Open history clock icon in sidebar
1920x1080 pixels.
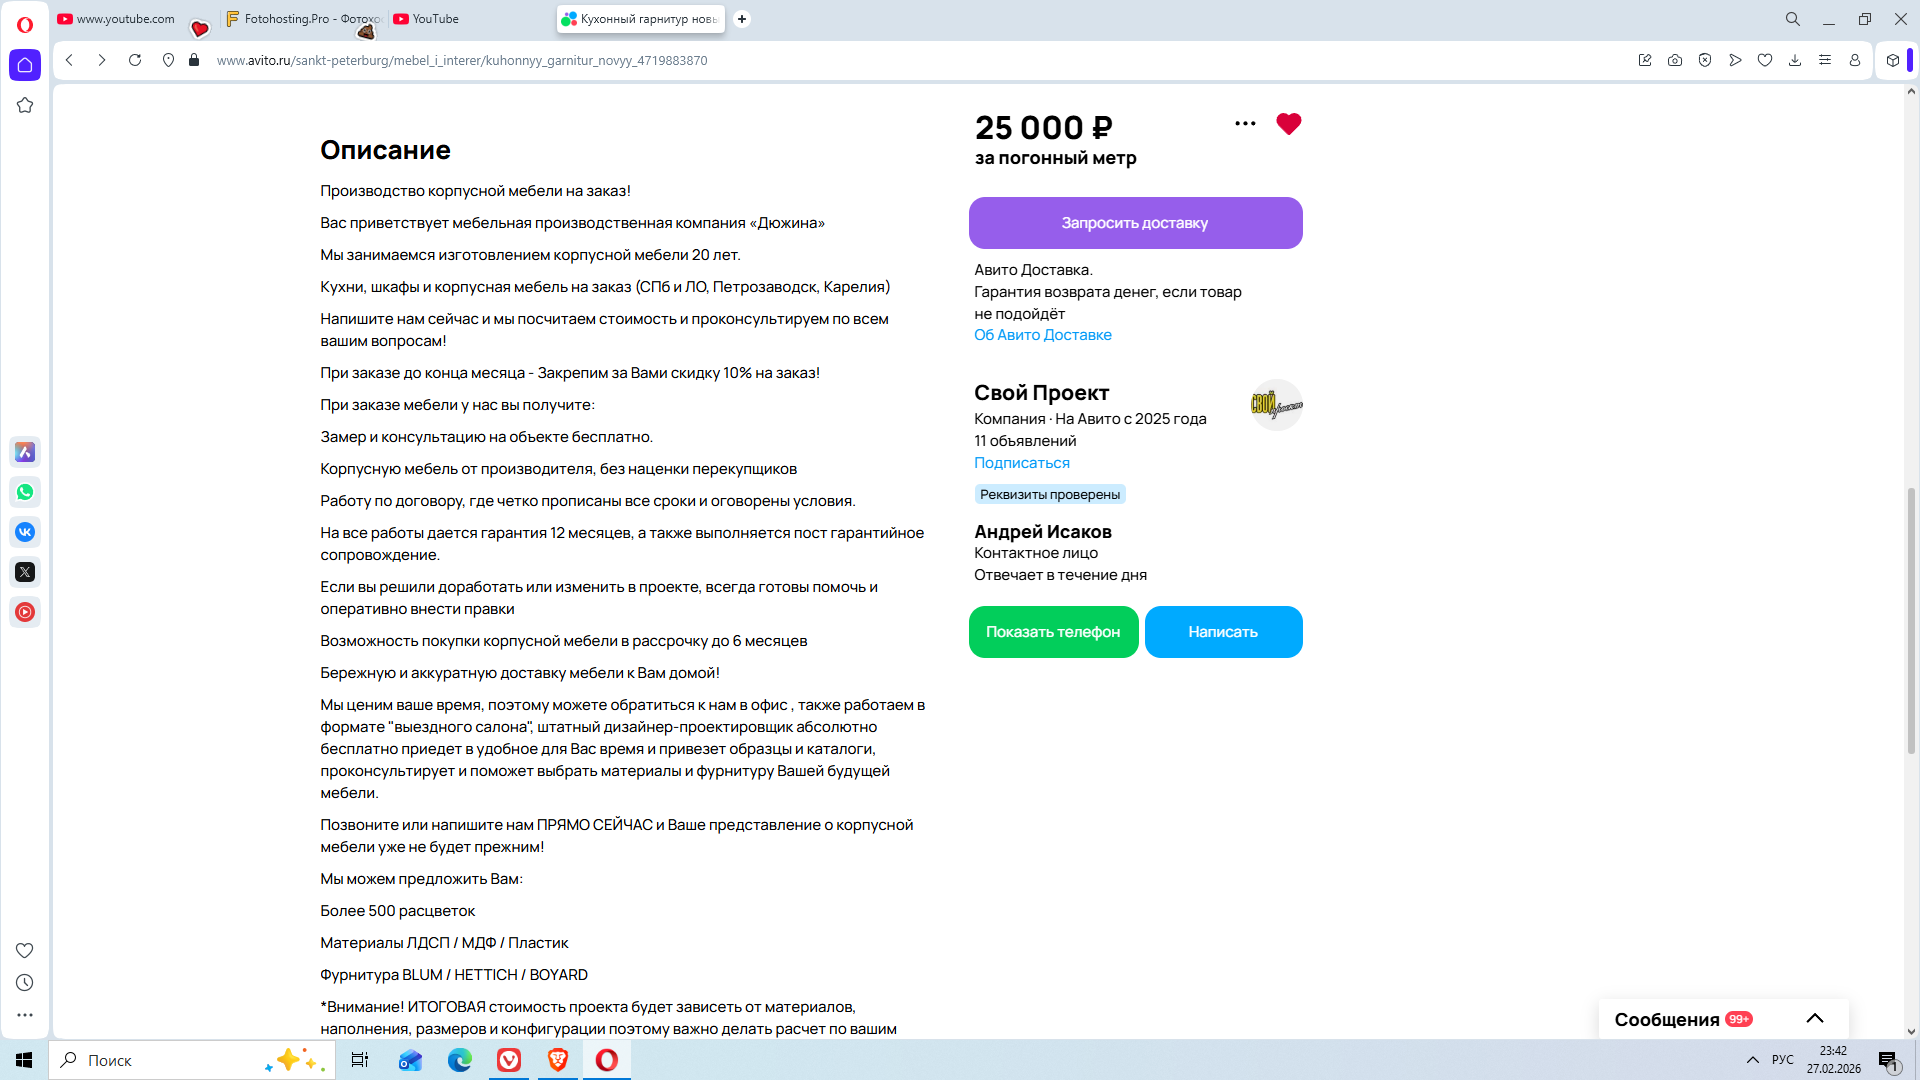[25, 983]
